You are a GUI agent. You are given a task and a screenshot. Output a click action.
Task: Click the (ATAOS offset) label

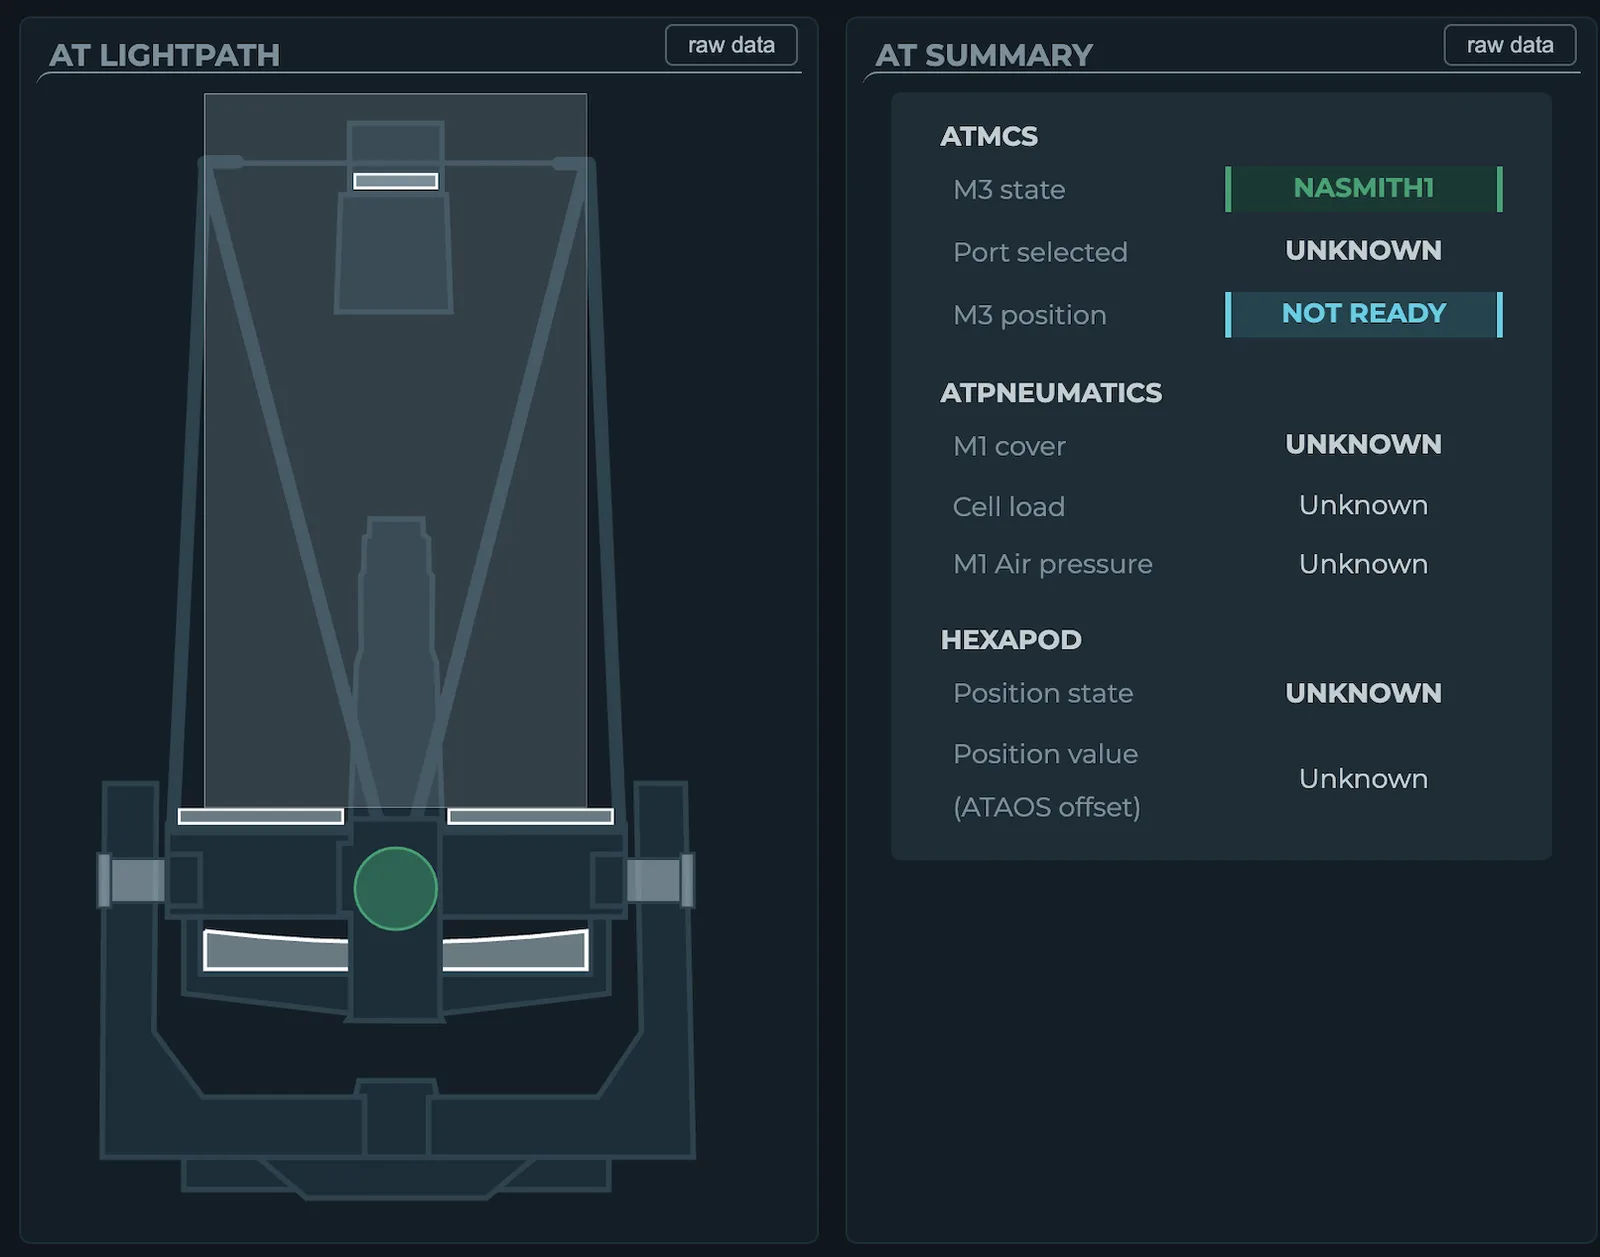point(1047,807)
